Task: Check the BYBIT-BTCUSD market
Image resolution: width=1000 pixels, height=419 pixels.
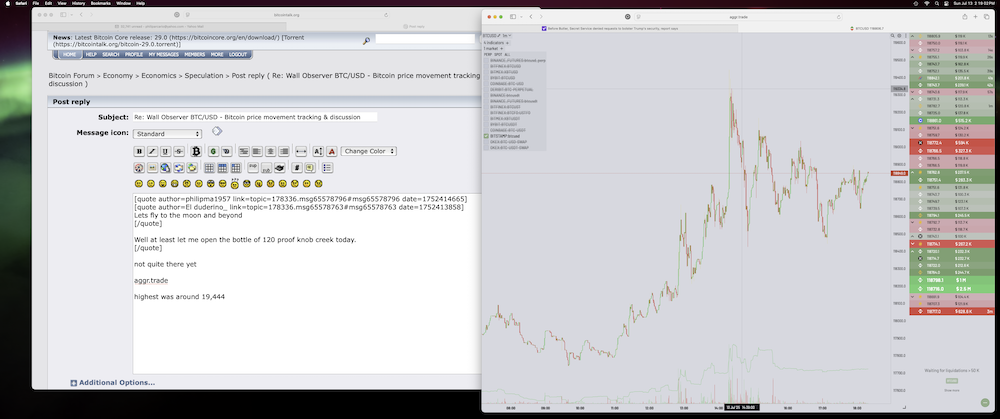Action: [x=487, y=78]
